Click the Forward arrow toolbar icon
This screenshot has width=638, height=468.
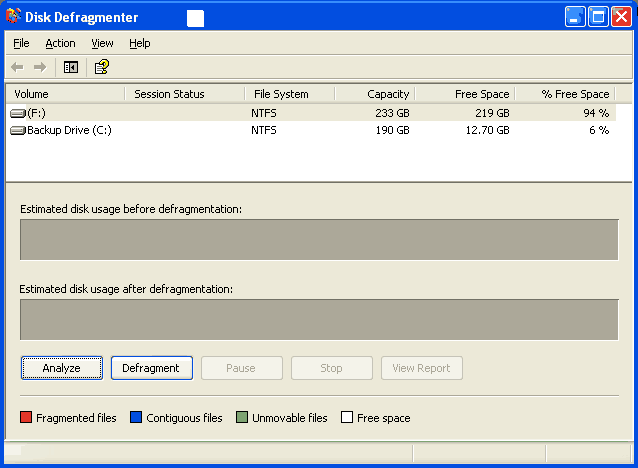[40, 67]
